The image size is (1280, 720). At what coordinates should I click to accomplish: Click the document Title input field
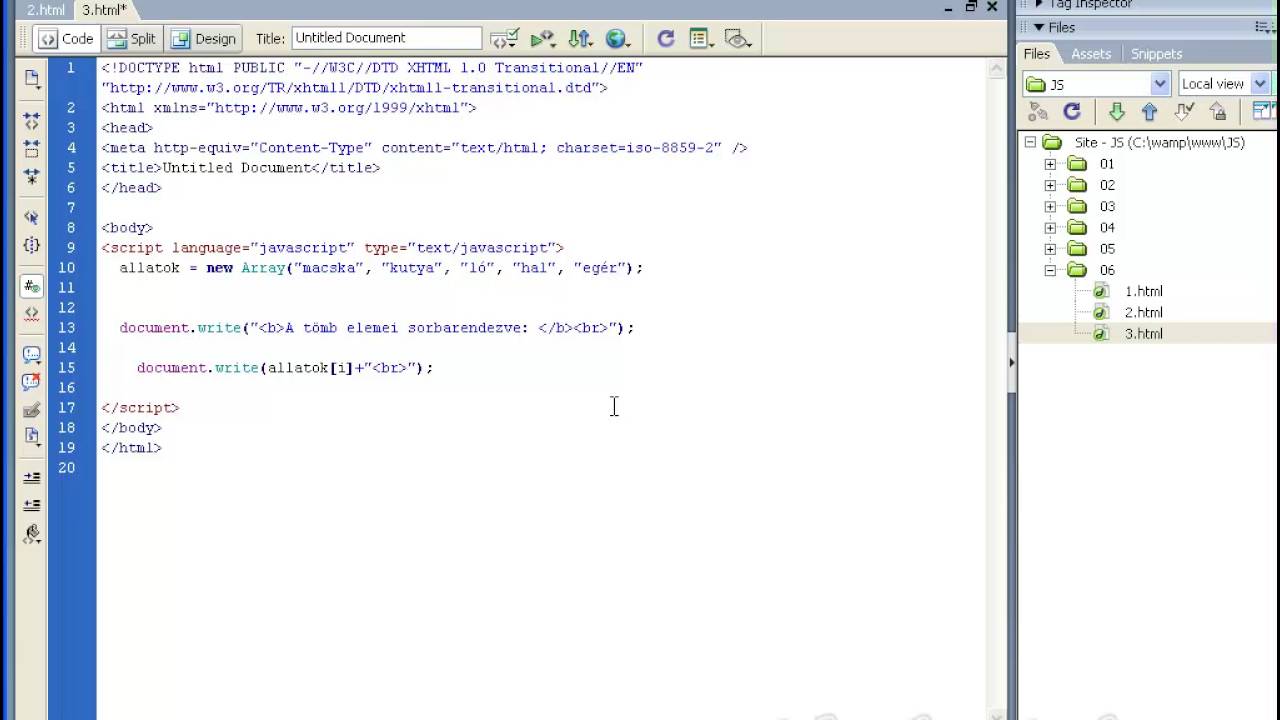click(x=387, y=38)
